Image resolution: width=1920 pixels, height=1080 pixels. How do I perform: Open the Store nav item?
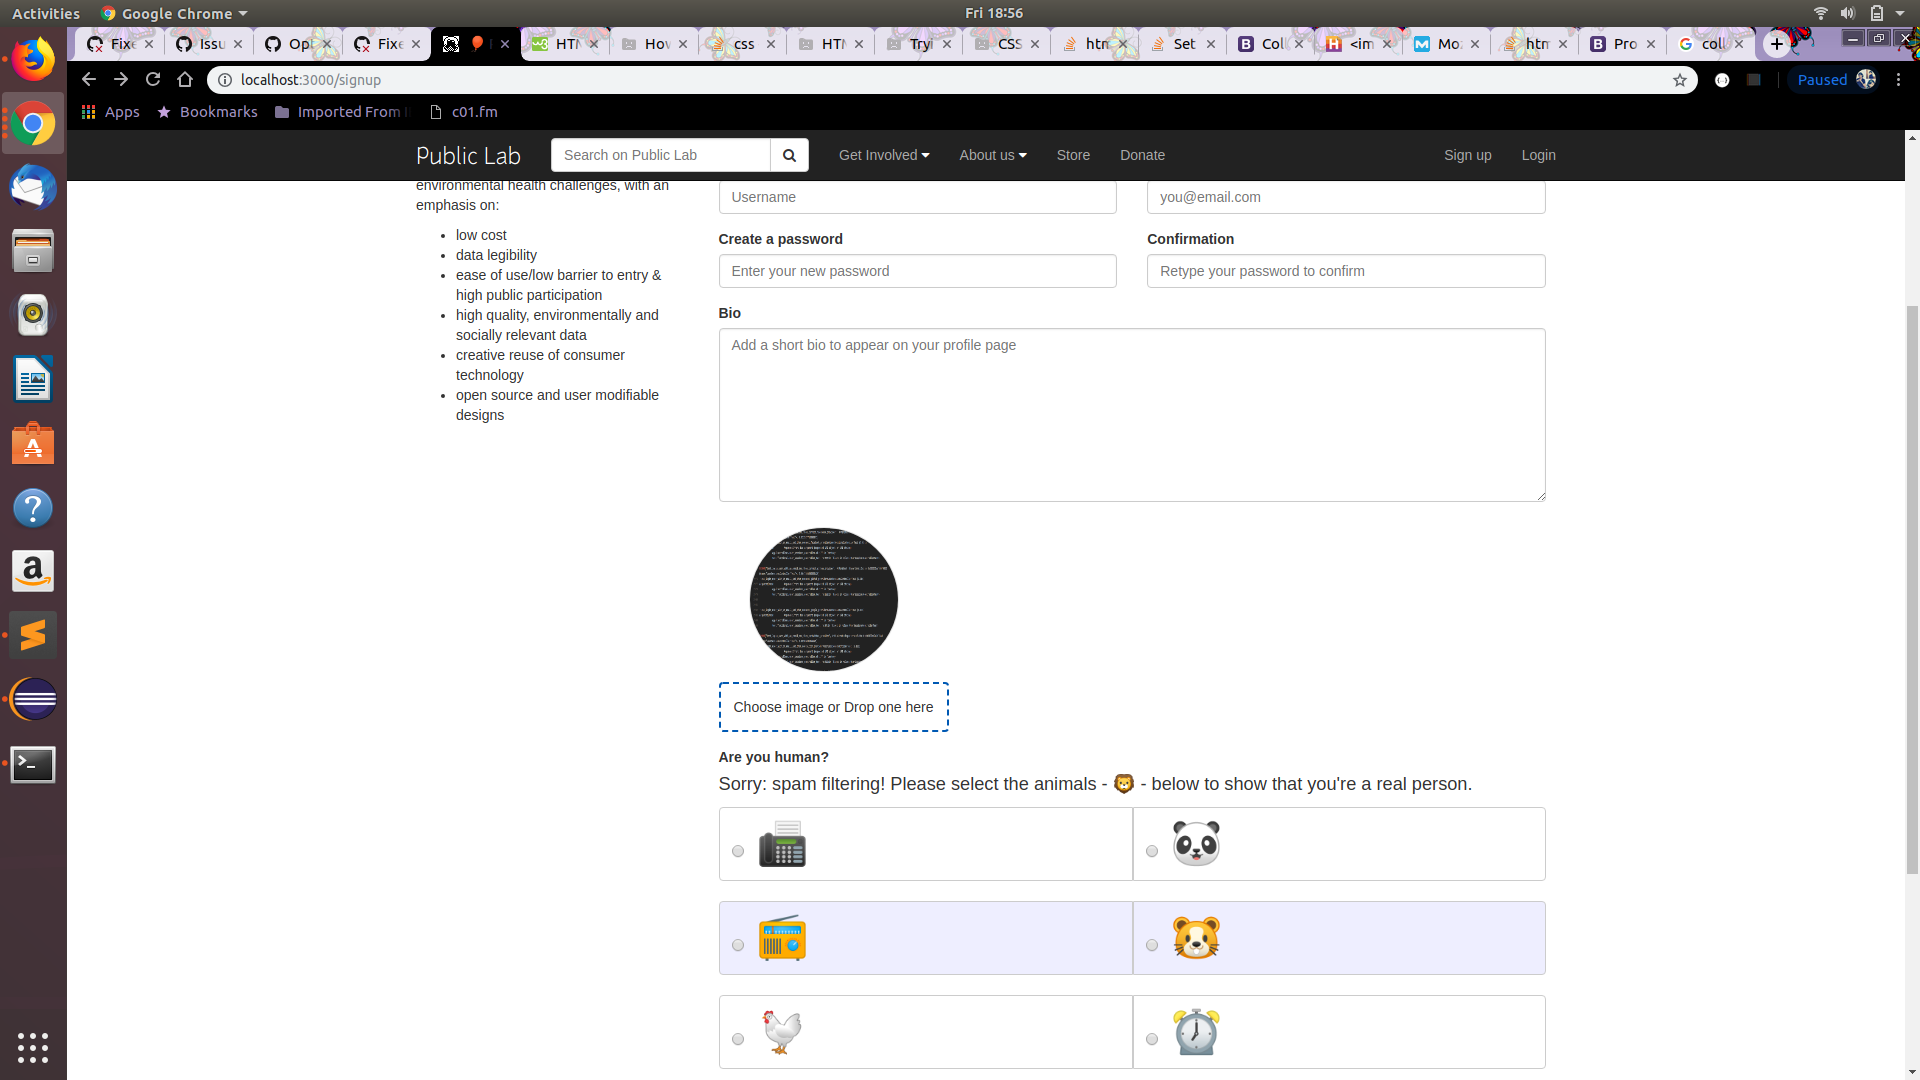1073,155
